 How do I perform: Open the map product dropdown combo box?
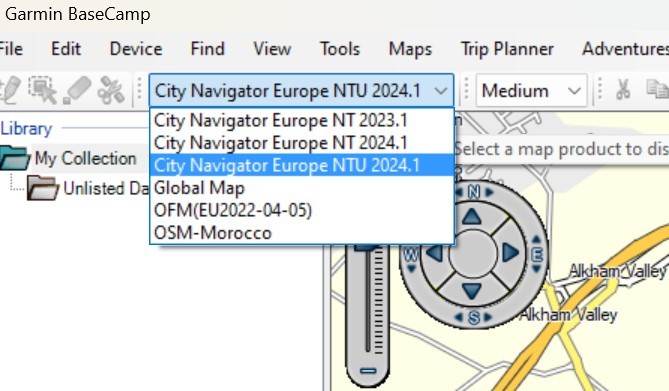[301, 90]
